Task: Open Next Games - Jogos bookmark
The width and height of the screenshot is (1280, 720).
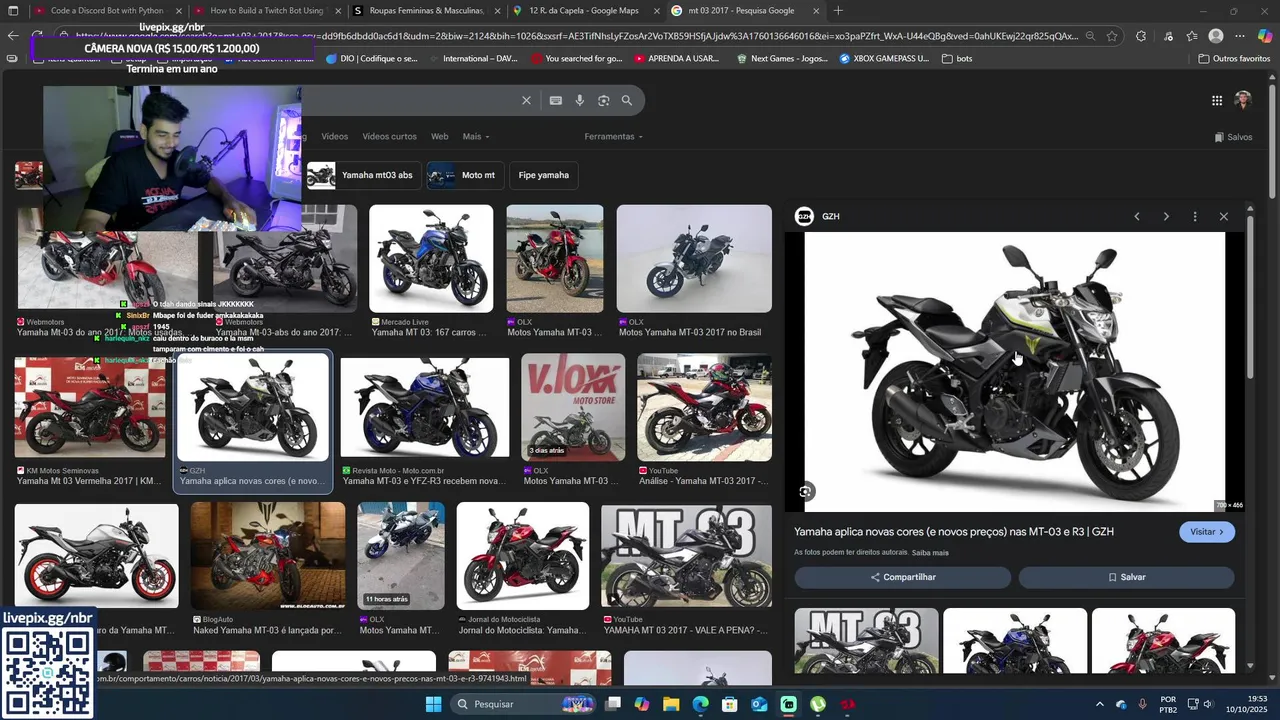Action: [x=782, y=58]
